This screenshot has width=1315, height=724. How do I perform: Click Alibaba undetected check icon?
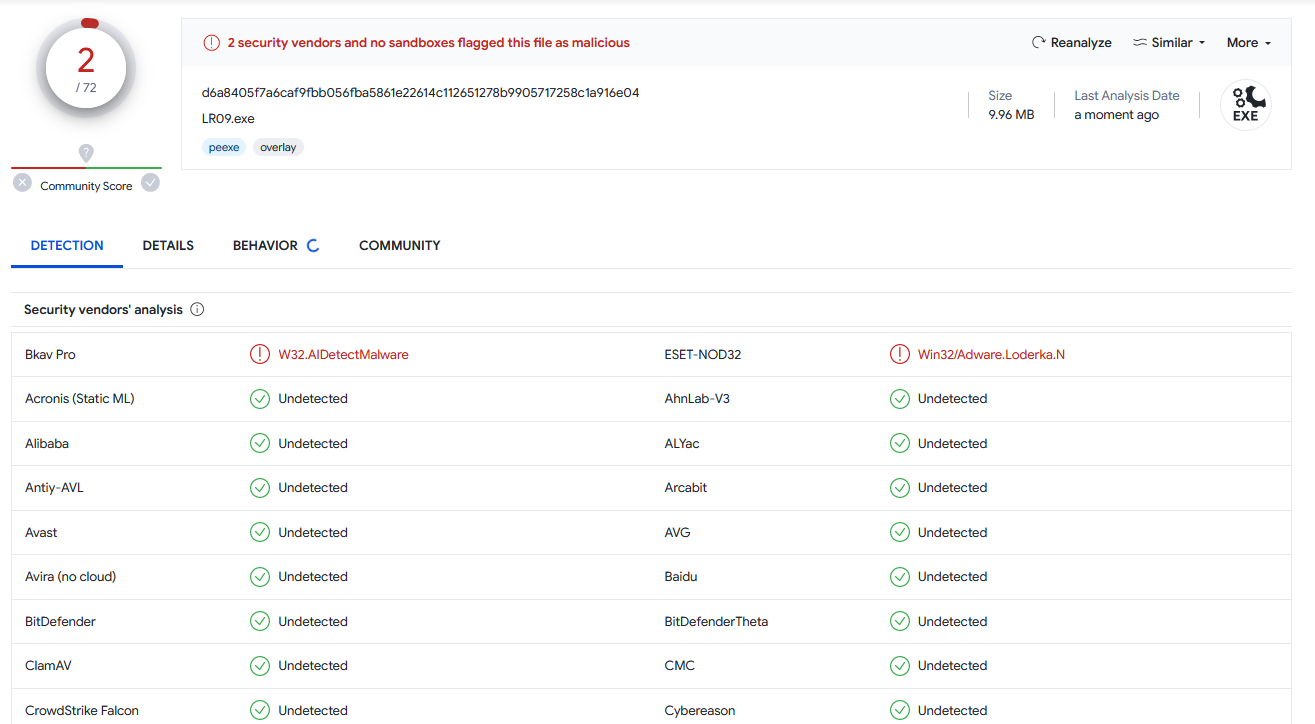(260, 443)
